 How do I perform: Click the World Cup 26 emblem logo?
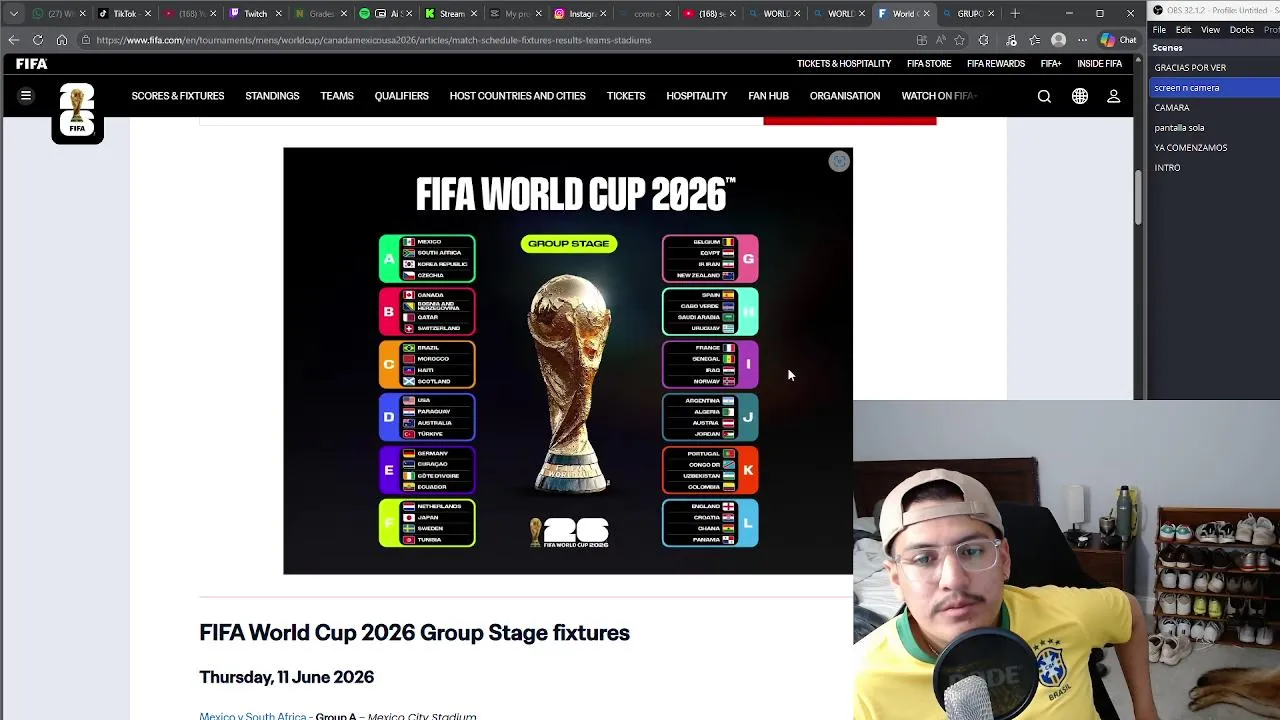(x=77, y=111)
